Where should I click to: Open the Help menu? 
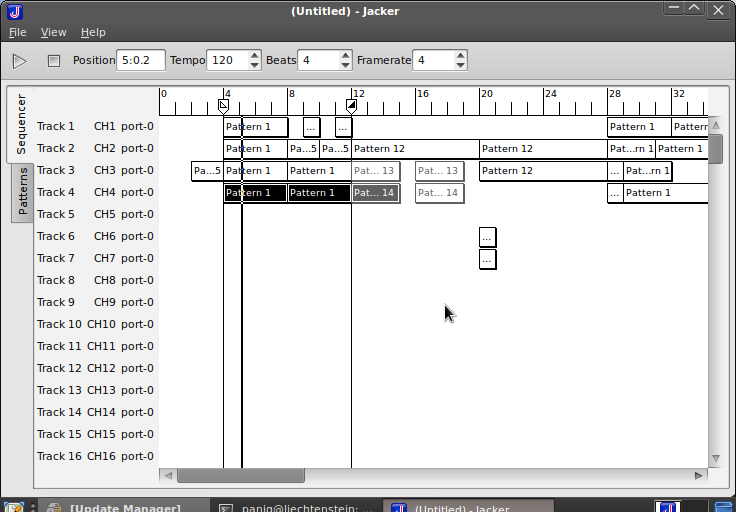[93, 32]
